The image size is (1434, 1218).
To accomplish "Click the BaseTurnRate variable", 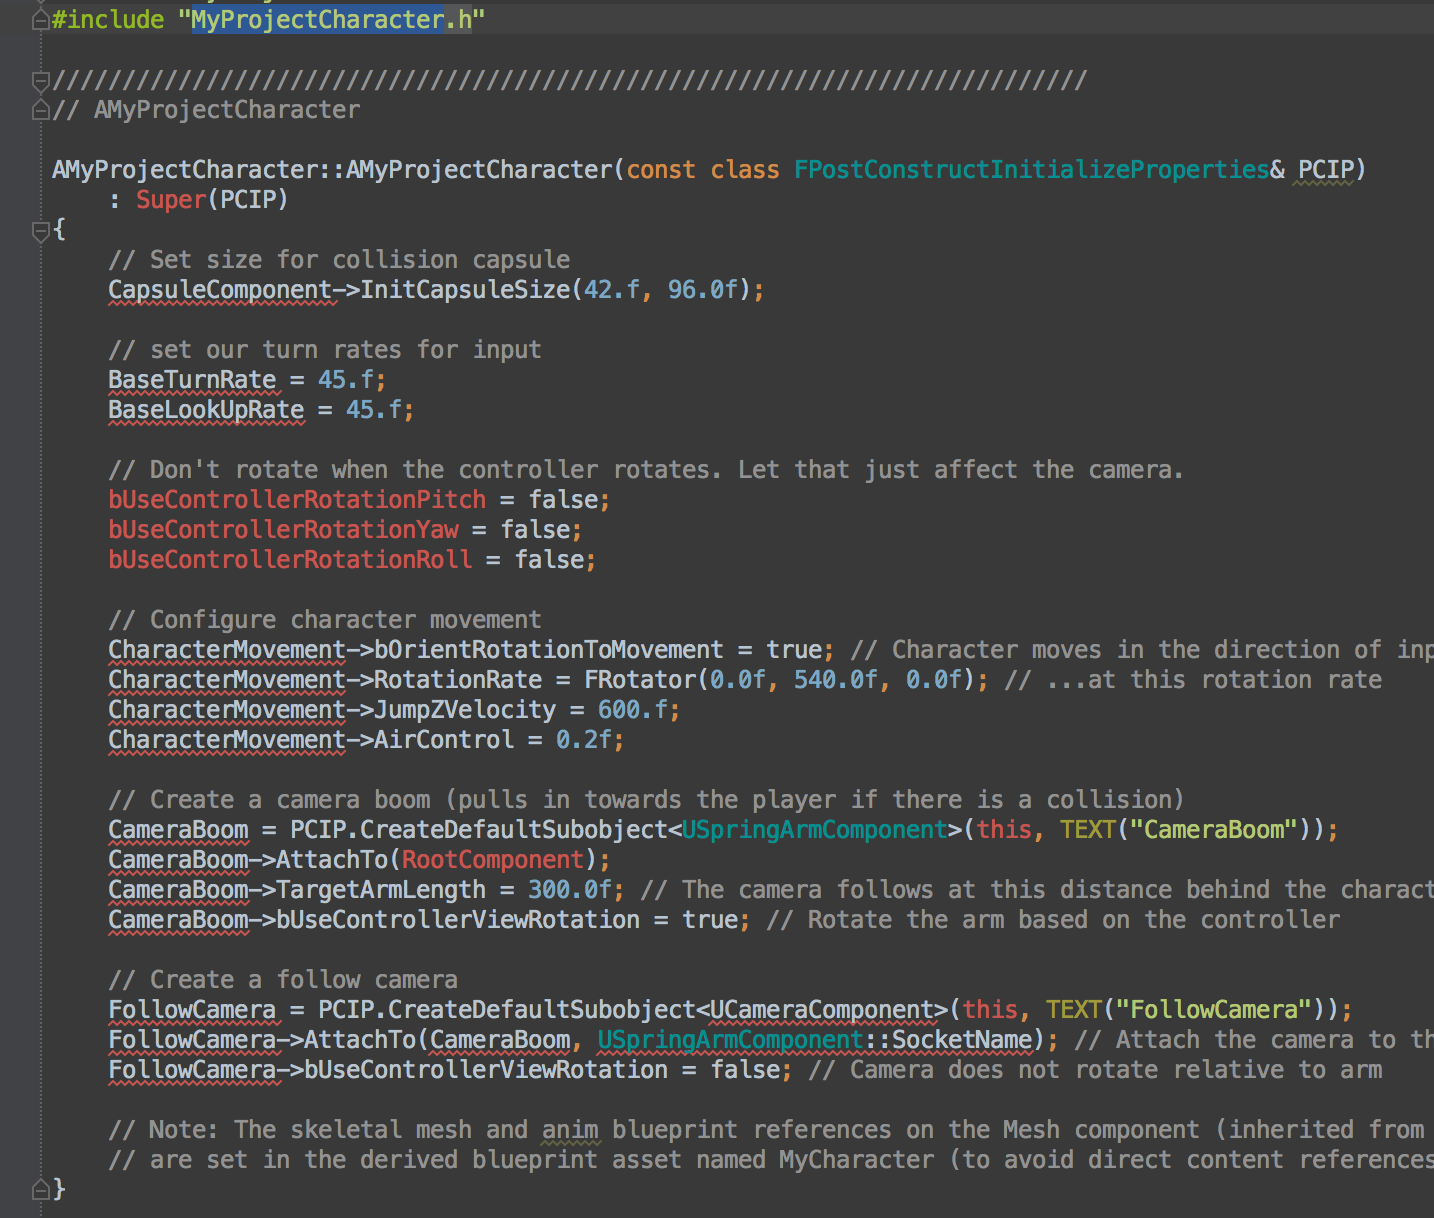I will tap(192, 380).
